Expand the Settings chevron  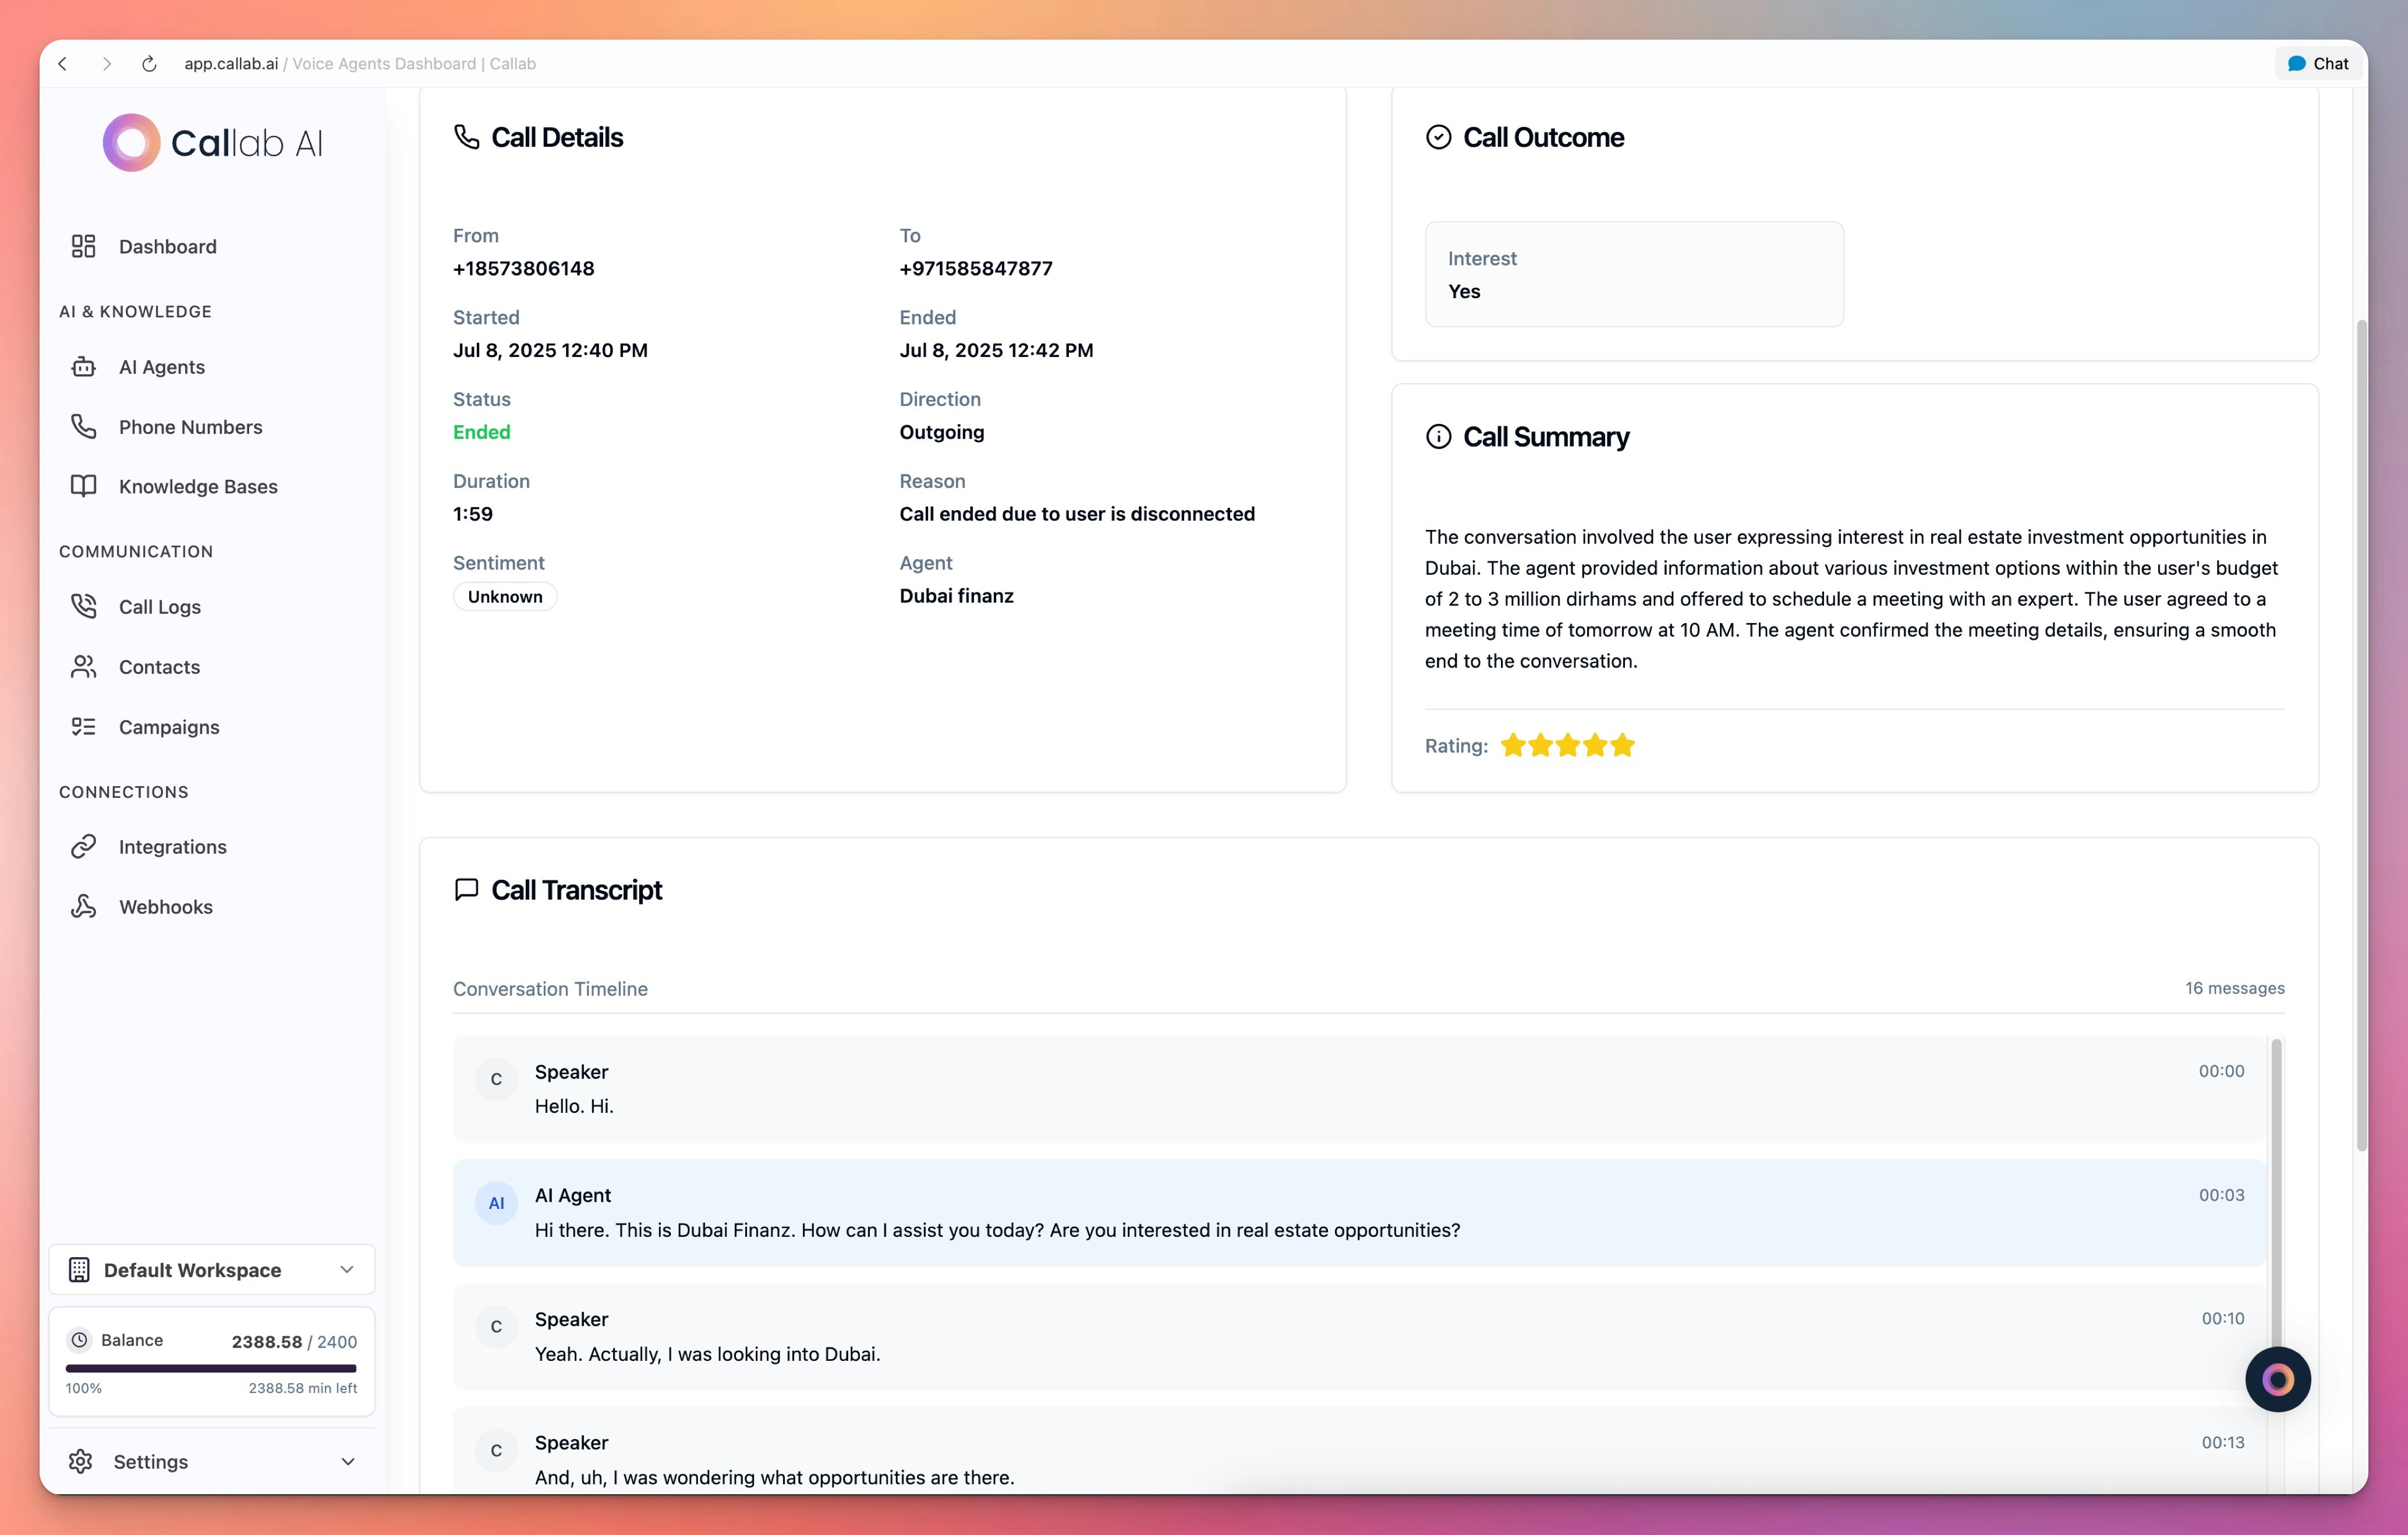point(348,1462)
